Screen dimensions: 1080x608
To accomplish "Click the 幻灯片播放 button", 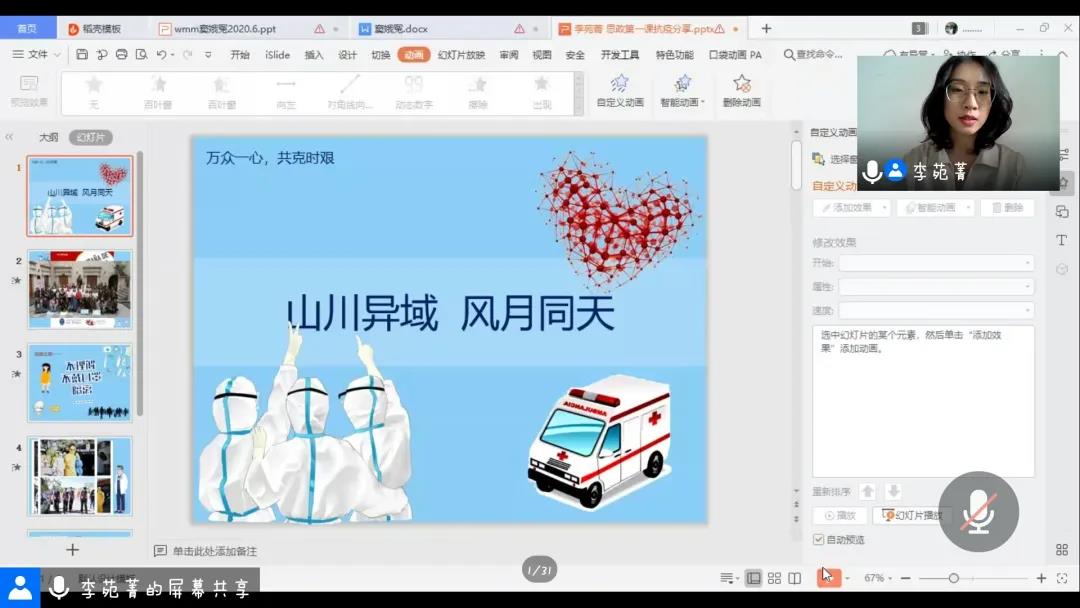I will pyautogui.click(x=911, y=515).
